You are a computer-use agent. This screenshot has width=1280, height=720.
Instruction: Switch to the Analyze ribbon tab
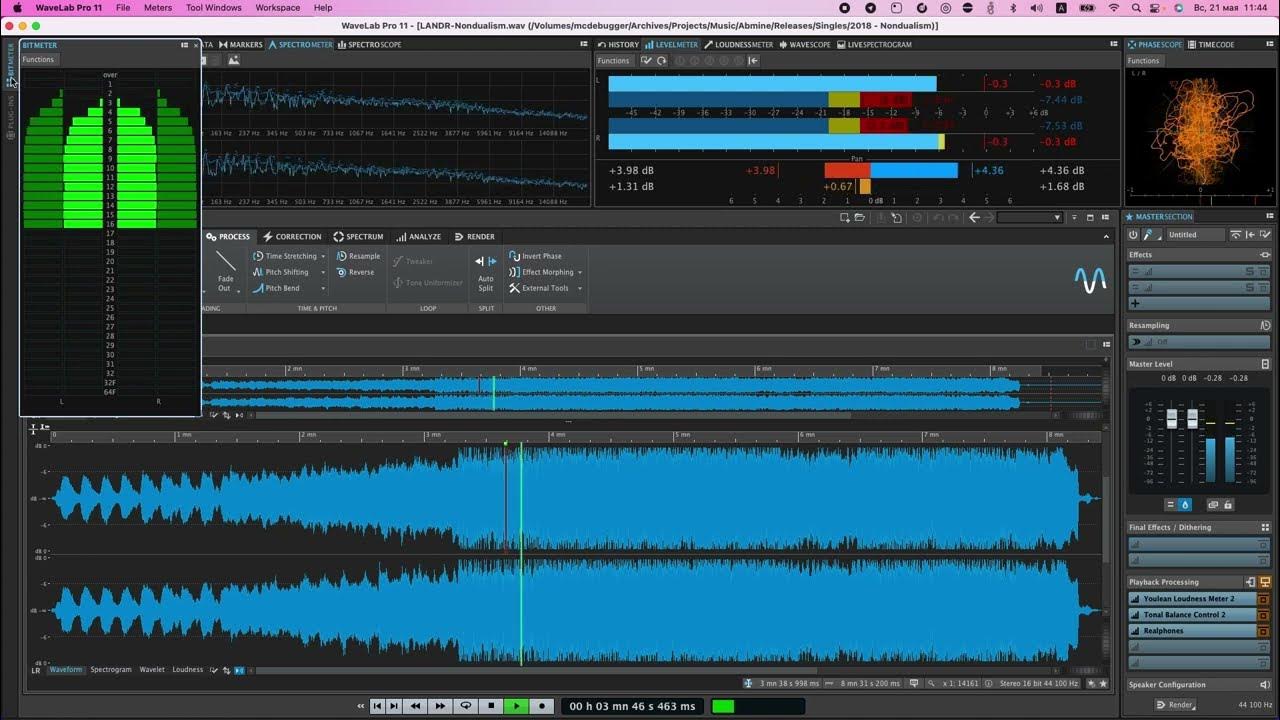pos(418,237)
